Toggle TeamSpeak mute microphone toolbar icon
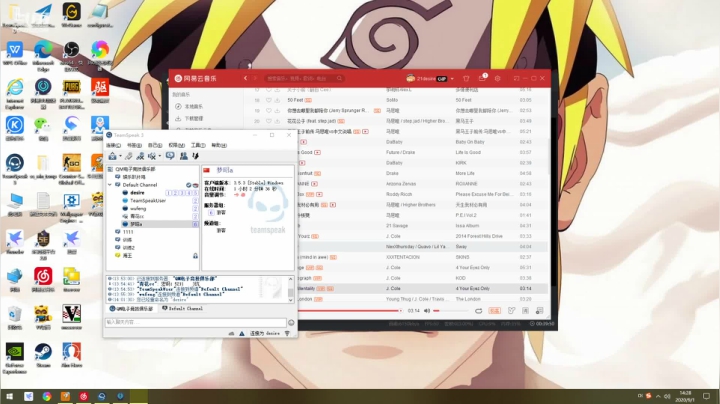 (x=152, y=157)
